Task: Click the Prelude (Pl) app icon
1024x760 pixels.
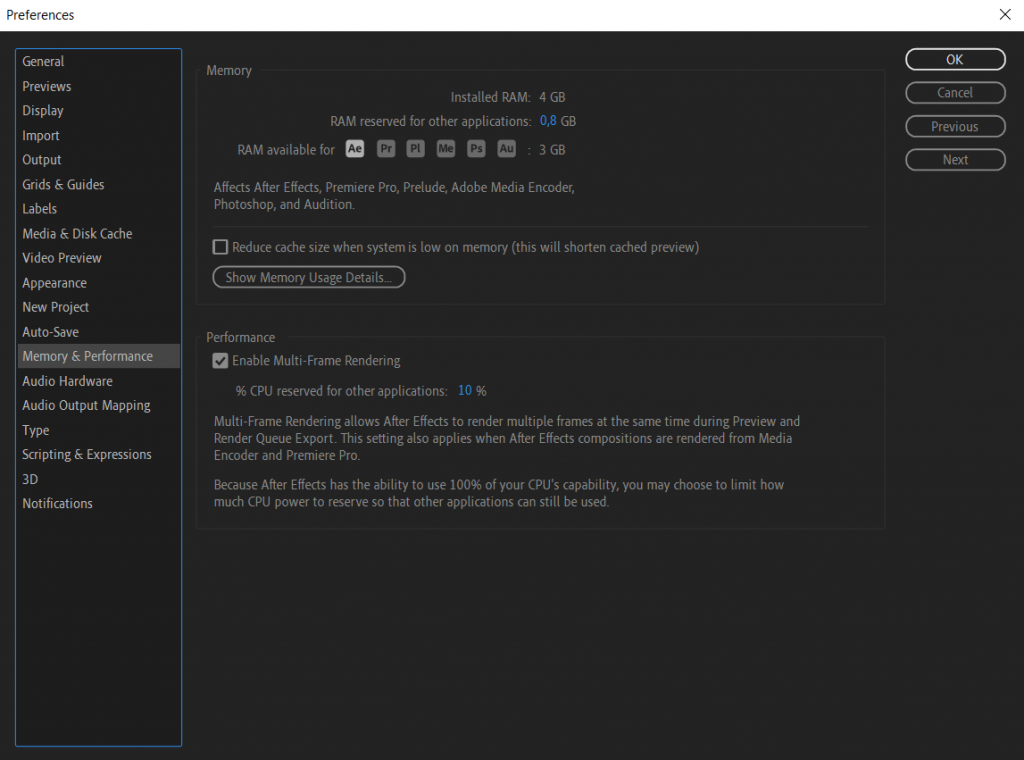Action: 416,149
